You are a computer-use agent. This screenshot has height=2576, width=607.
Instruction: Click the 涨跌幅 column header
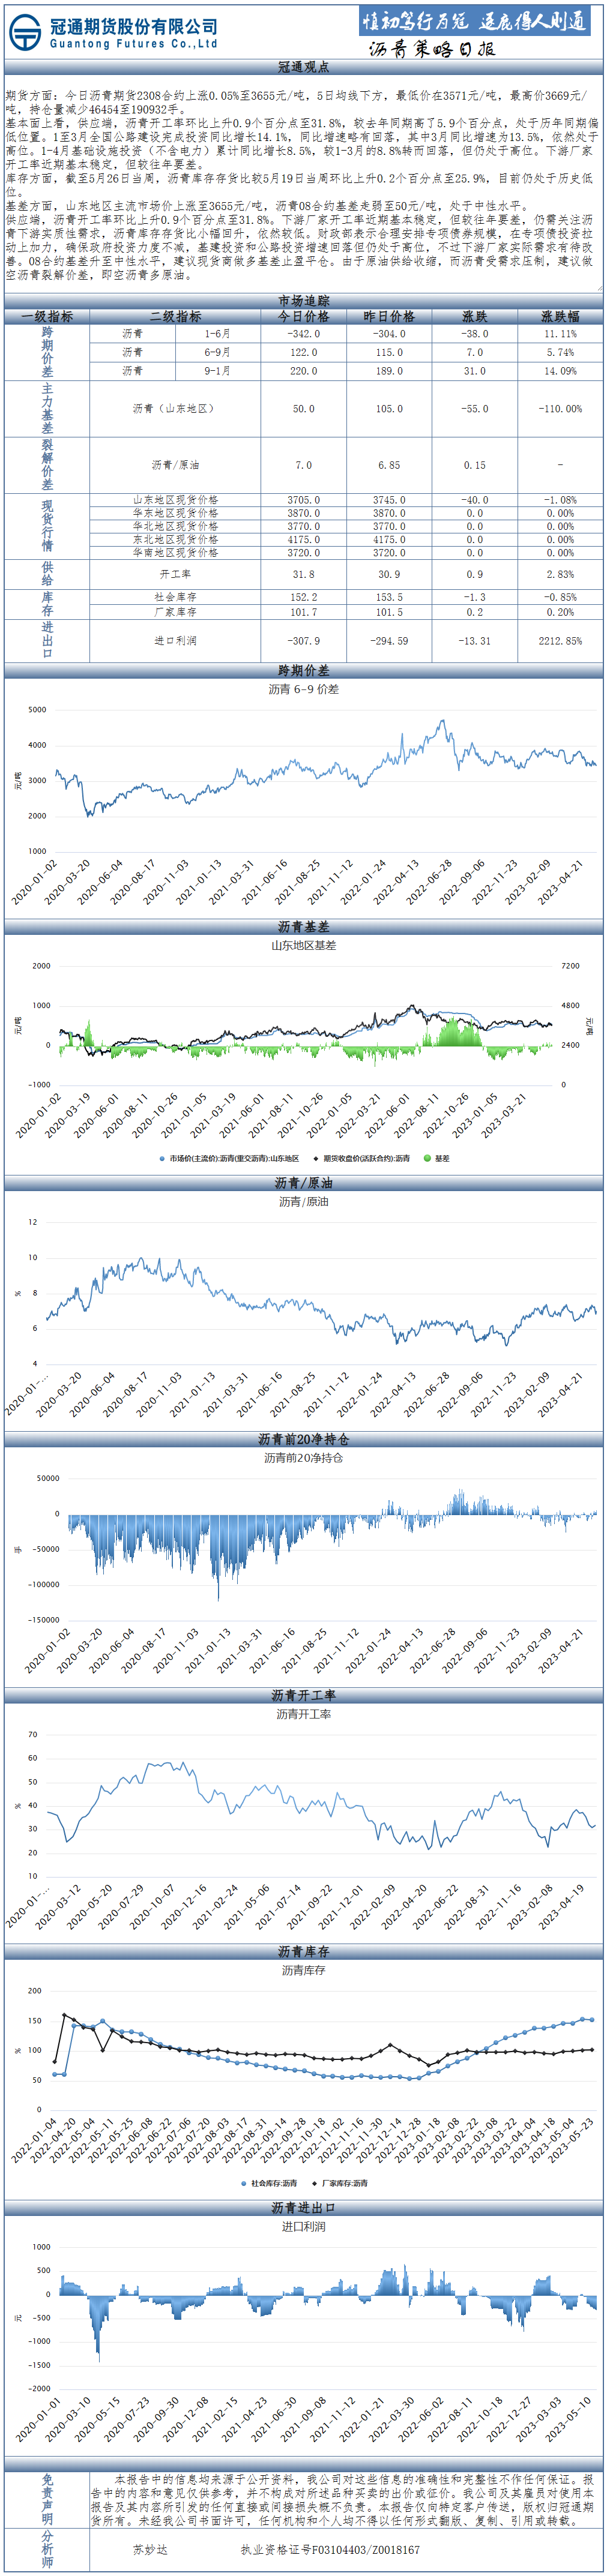[560, 316]
